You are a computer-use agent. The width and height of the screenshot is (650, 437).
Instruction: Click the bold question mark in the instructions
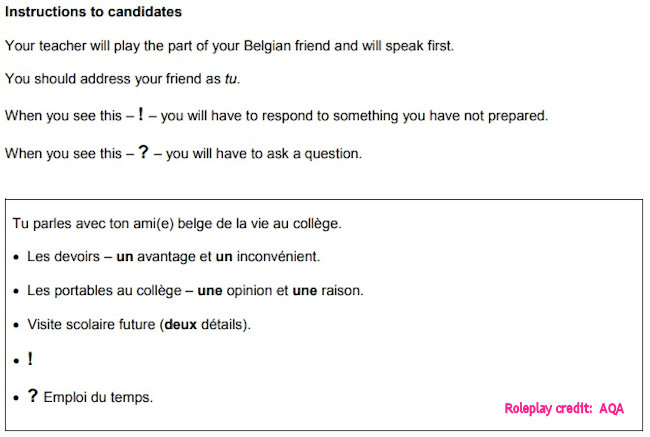(145, 153)
